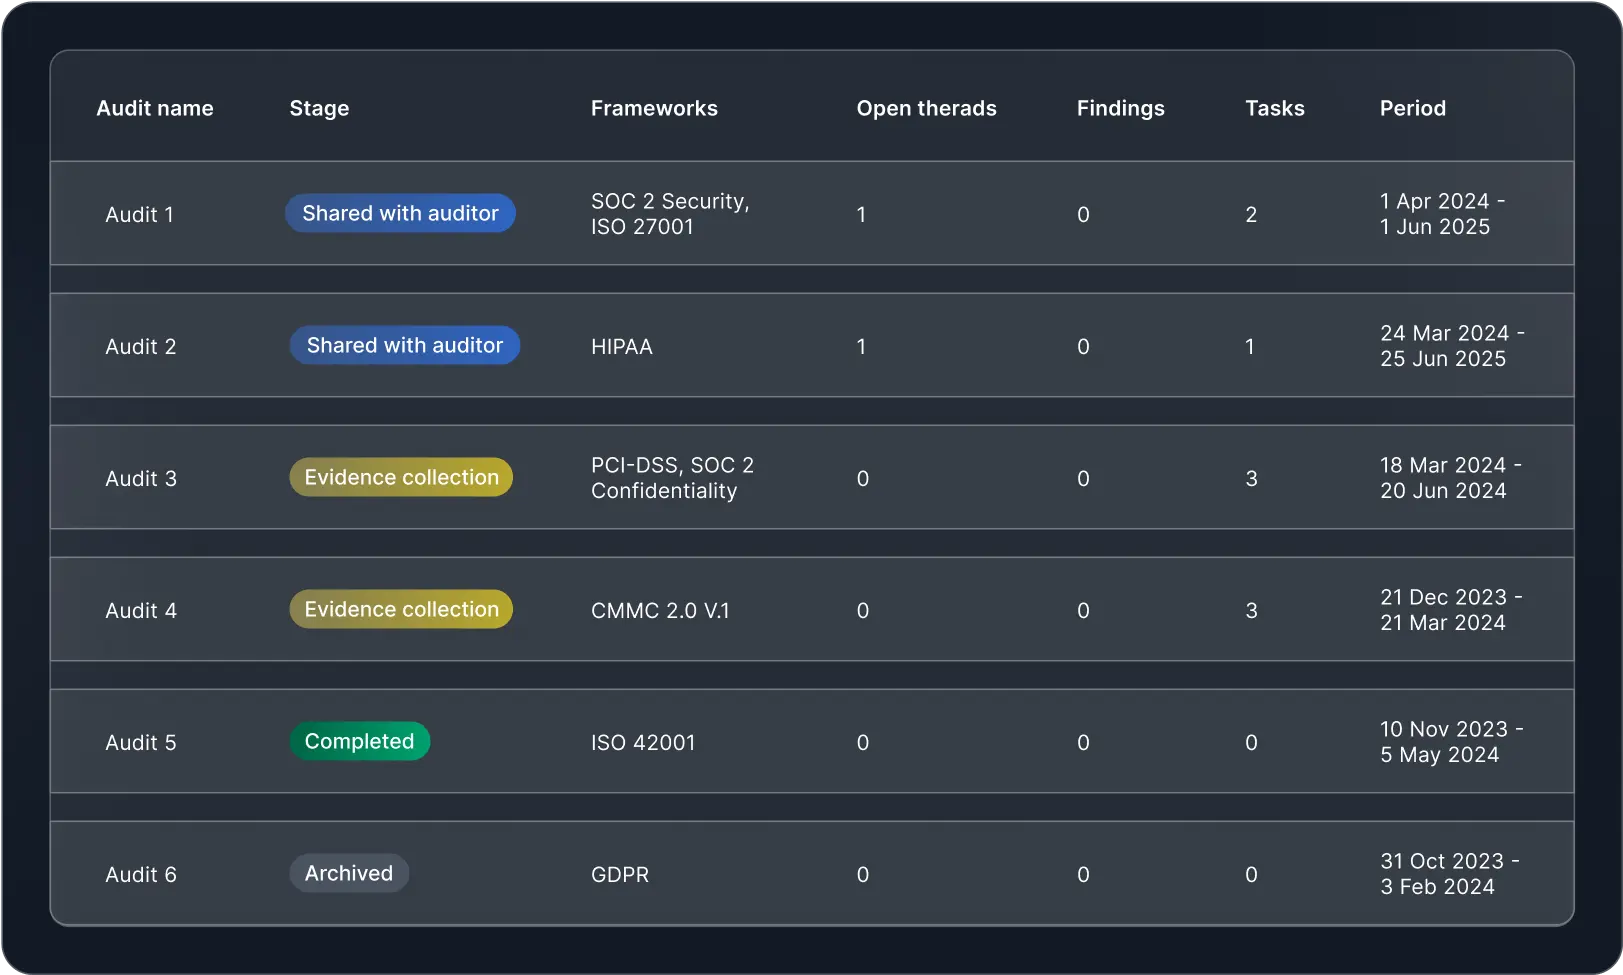This screenshot has height=975, width=1623.
Task: Click the Frameworks column header
Action: click(654, 108)
